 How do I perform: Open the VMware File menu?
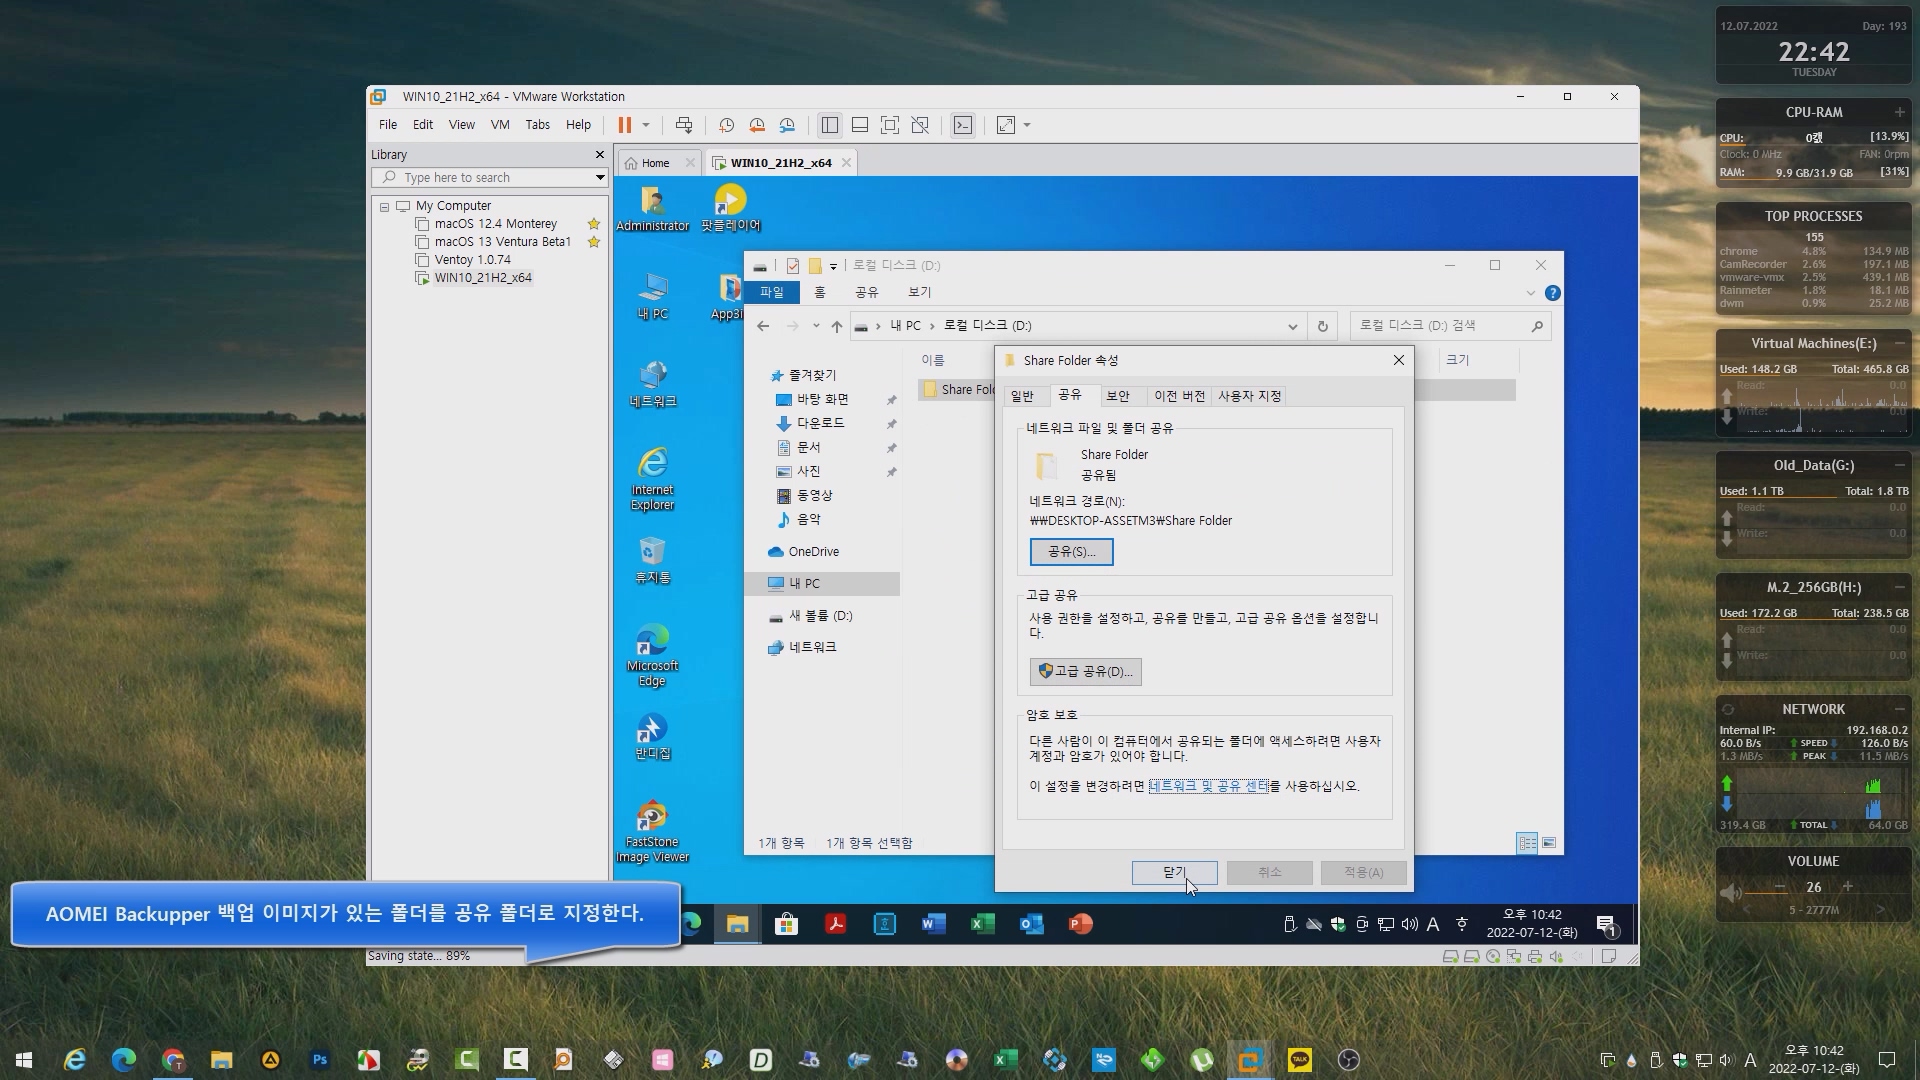click(x=388, y=125)
